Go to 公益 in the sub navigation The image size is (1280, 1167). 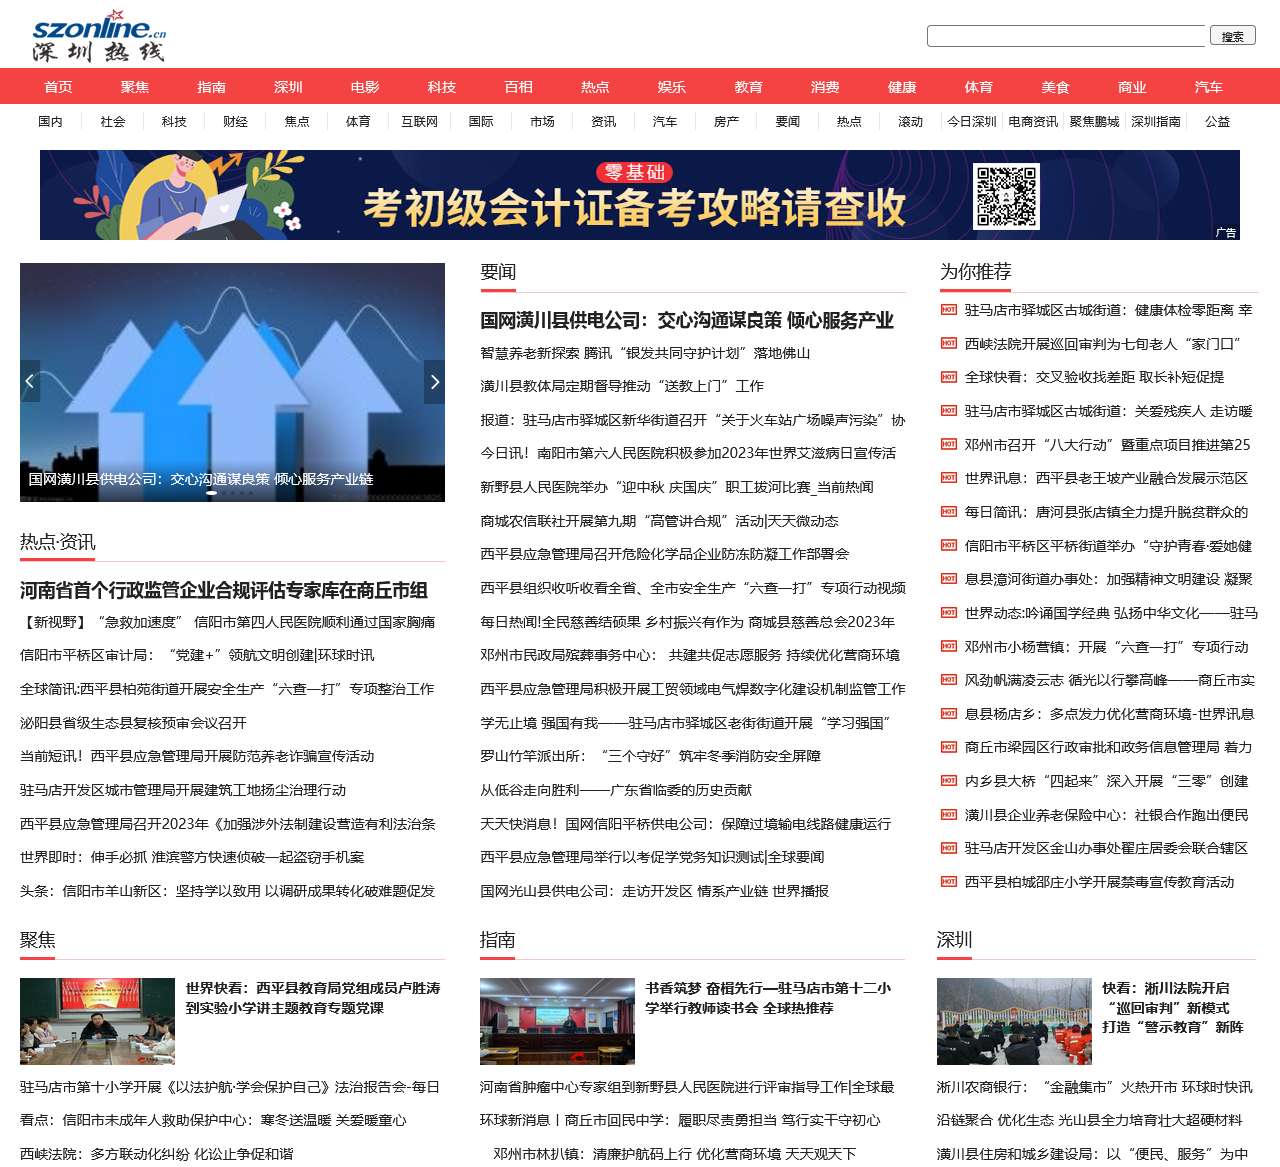click(1217, 121)
